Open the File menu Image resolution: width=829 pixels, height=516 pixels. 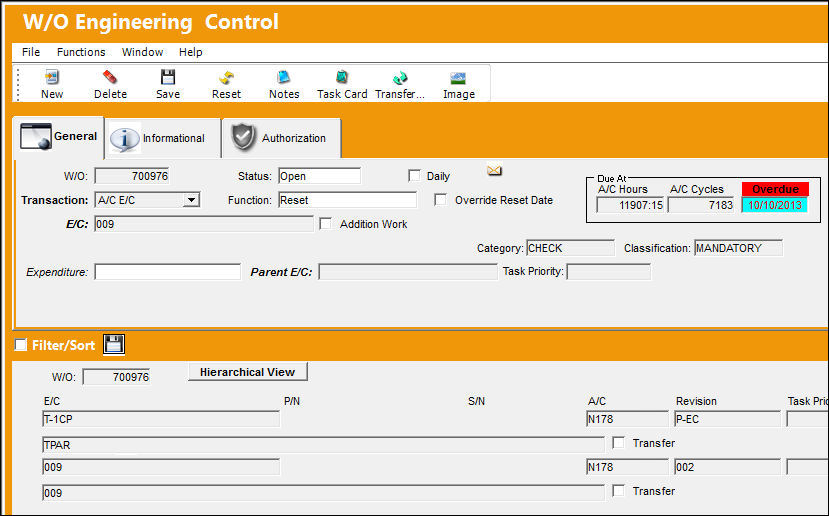[x=31, y=52]
